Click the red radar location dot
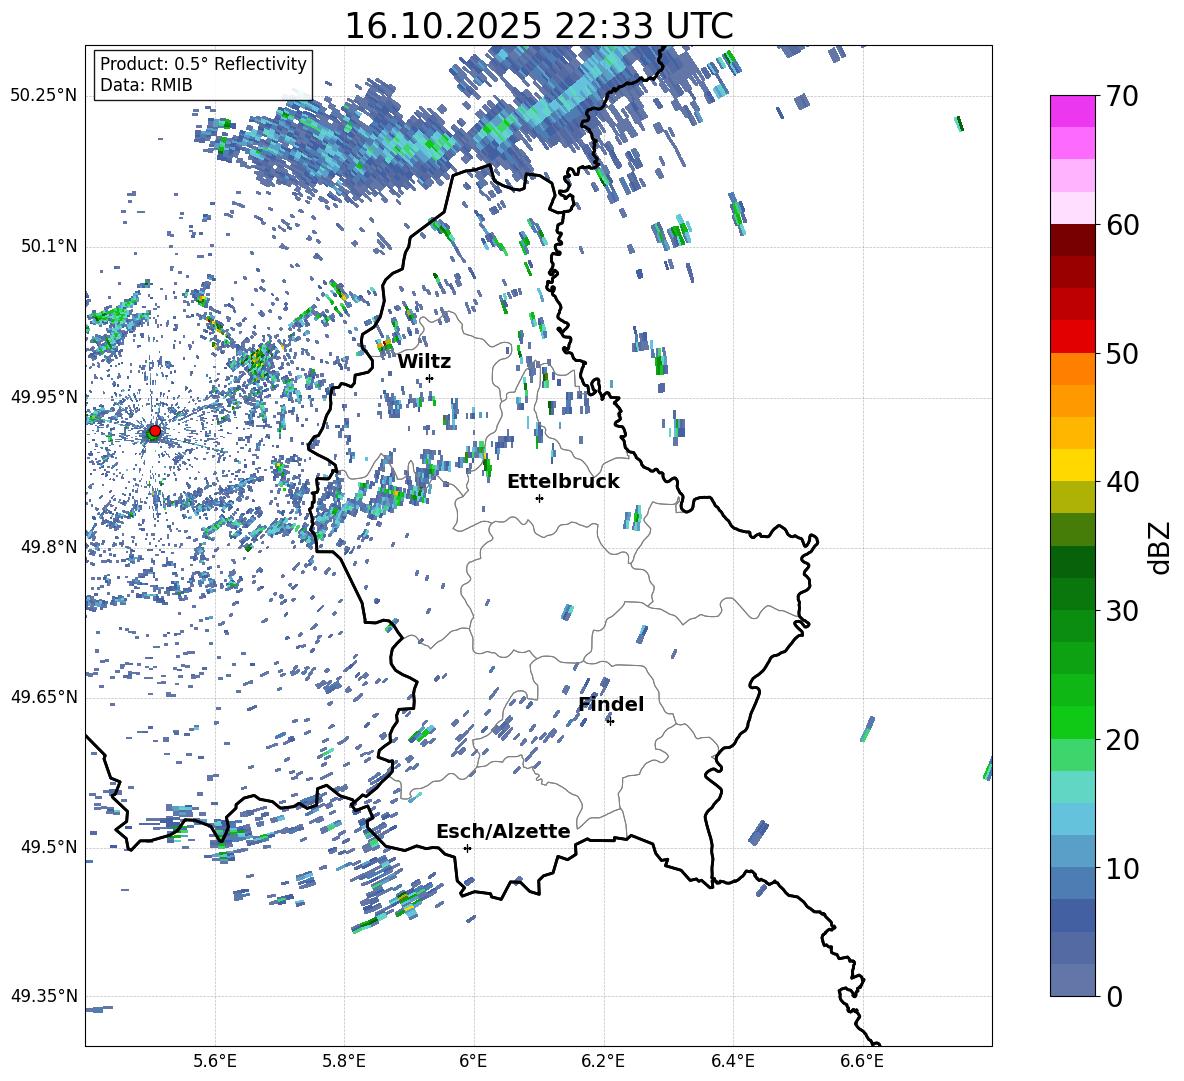Viewport: 1184px width, 1081px height. click(x=155, y=431)
